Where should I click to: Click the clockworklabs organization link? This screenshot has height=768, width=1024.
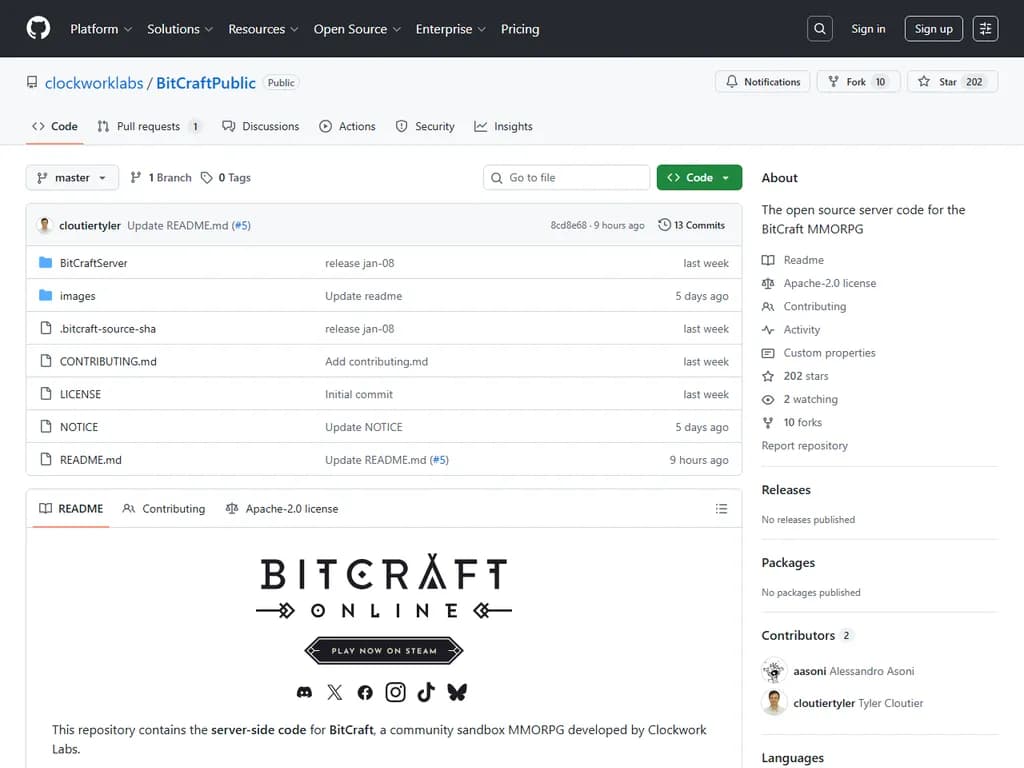click(93, 83)
